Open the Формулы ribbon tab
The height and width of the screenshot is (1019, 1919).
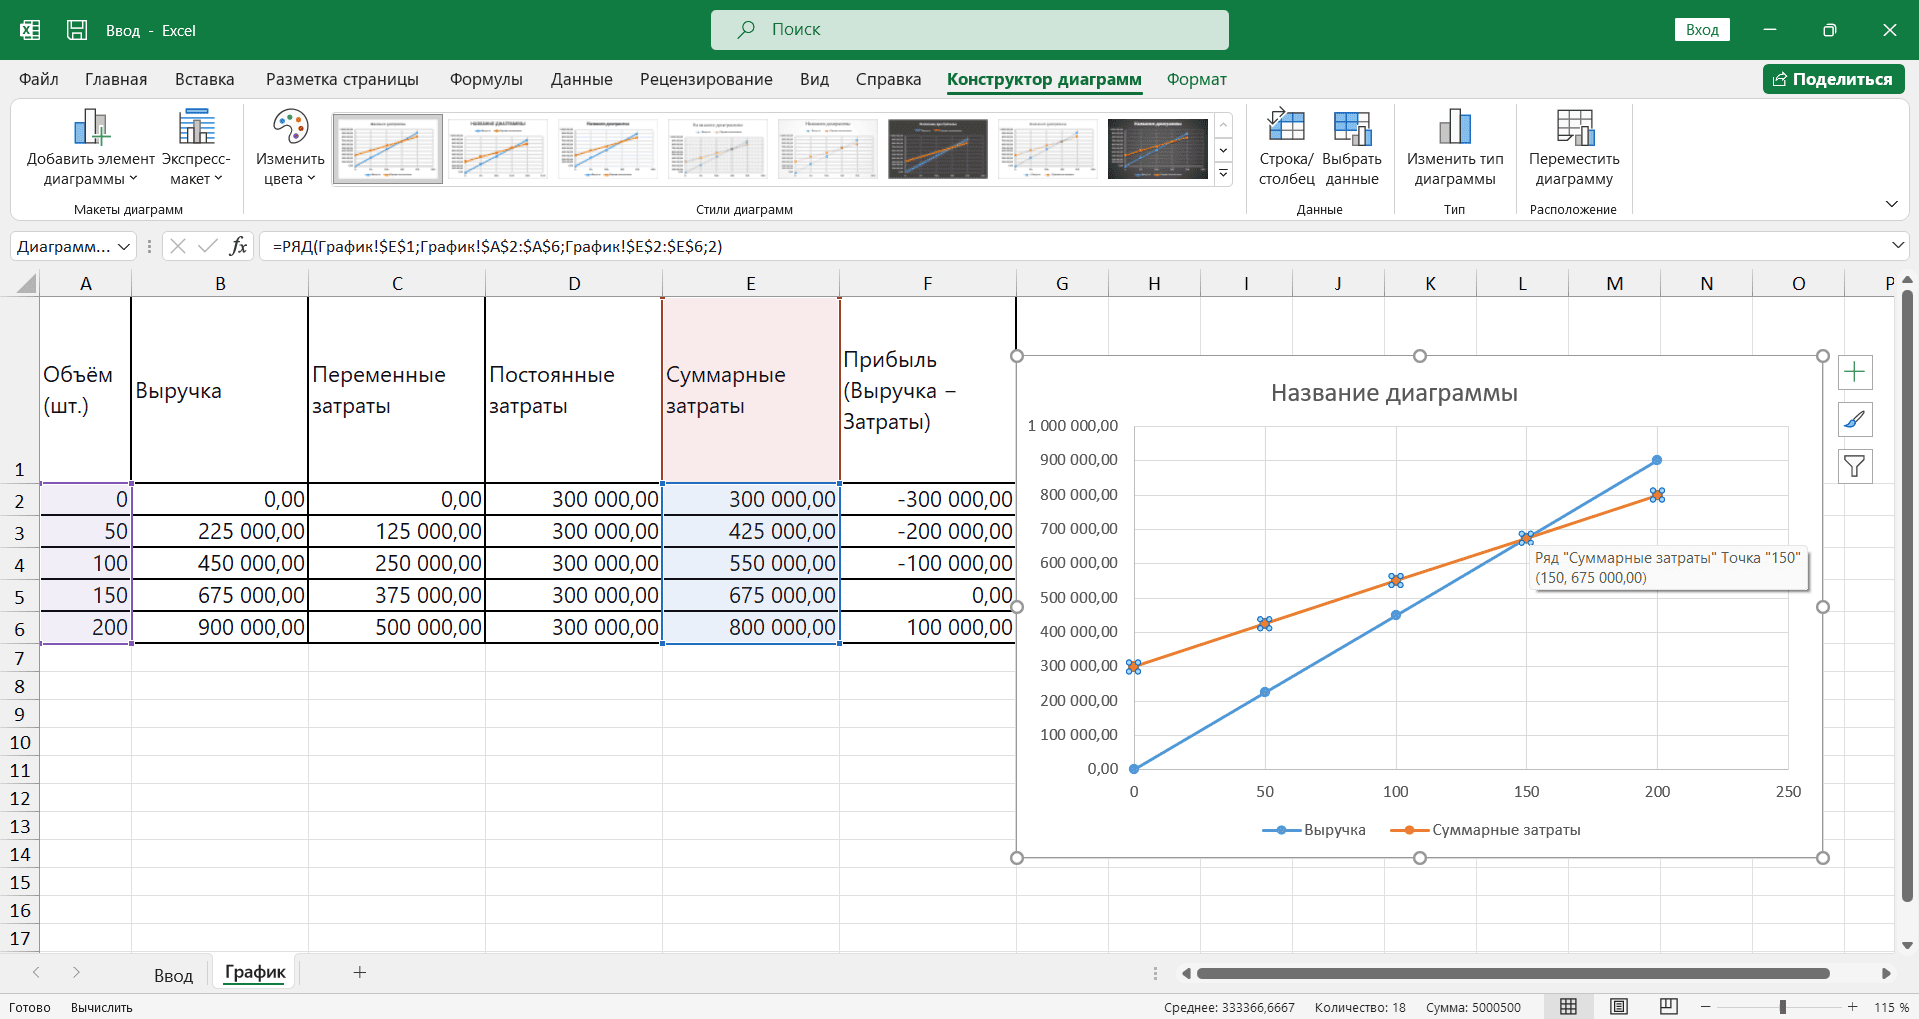point(486,79)
